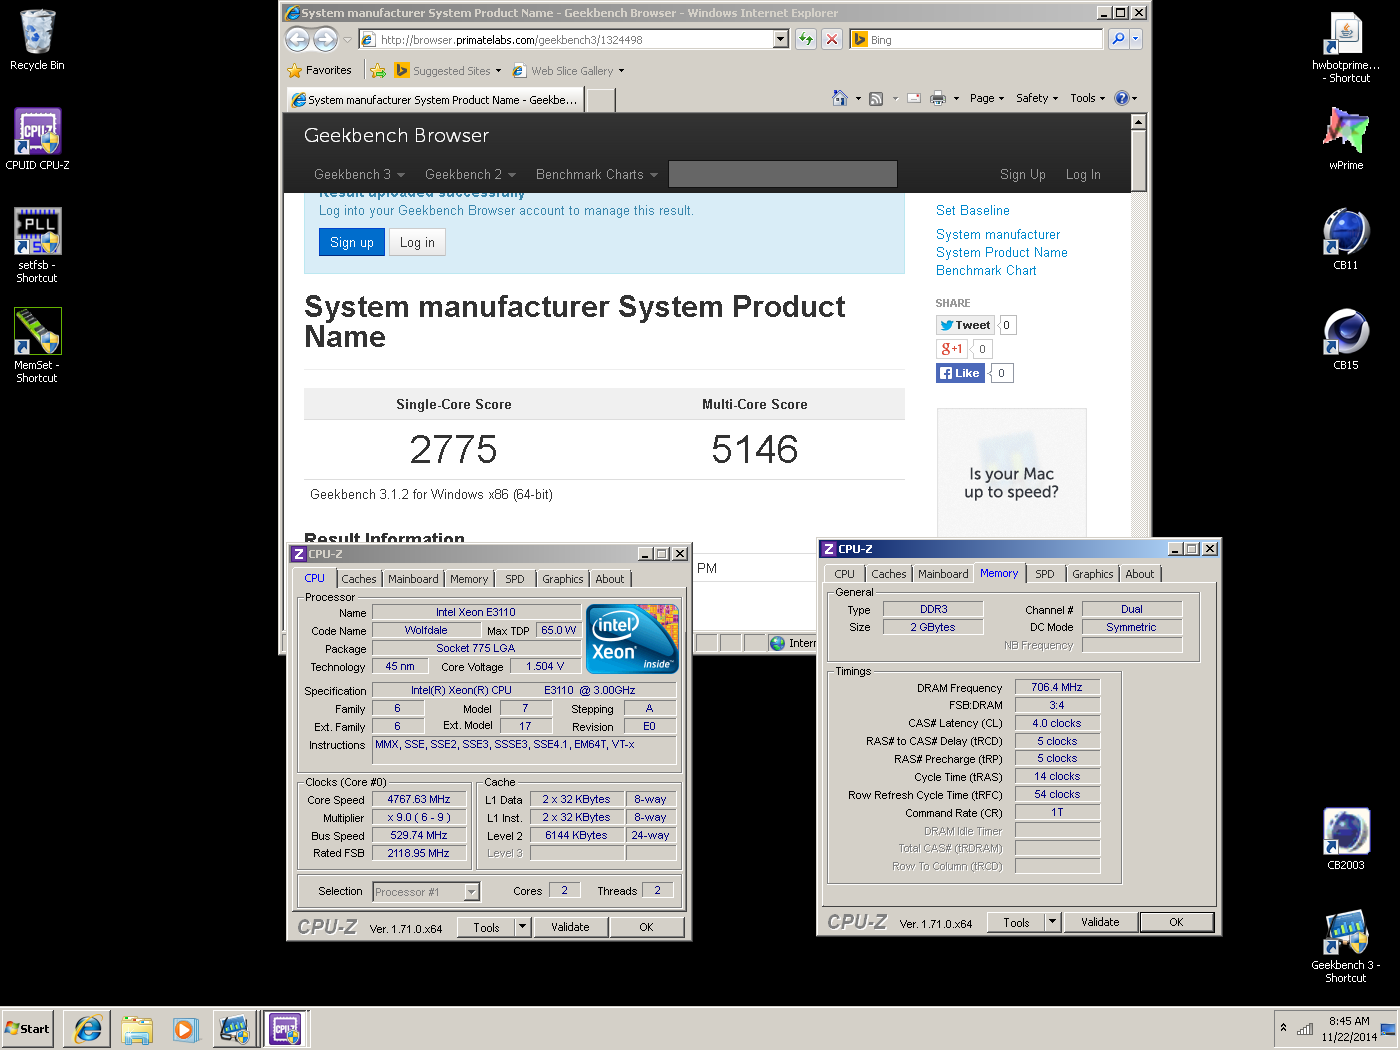Screen dimensions: 1400x1050
Task: Click the Facebook Like button
Action: (x=960, y=373)
